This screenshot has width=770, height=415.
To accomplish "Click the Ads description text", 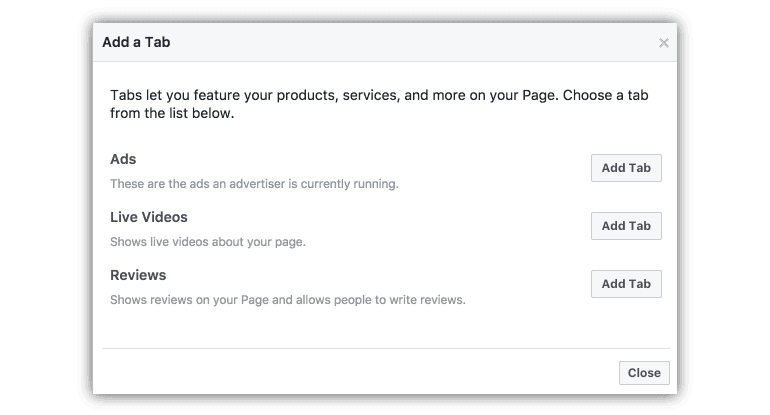I will [x=254, y=184].
